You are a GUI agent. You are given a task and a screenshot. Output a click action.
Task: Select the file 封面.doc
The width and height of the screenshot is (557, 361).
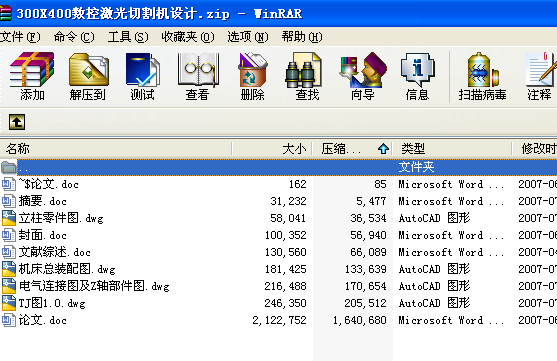point(43,235)
